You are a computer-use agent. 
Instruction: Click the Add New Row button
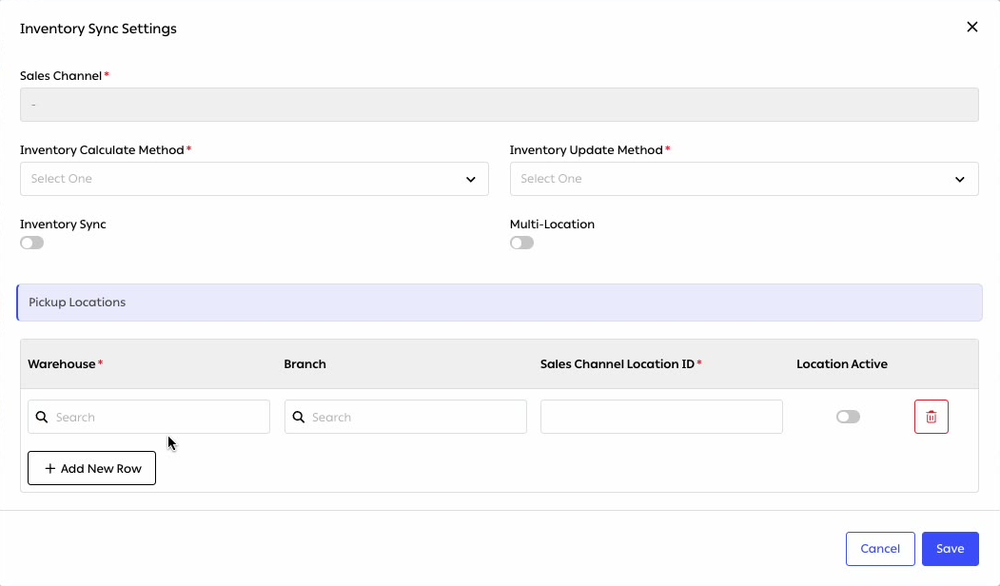coord(92,468)
